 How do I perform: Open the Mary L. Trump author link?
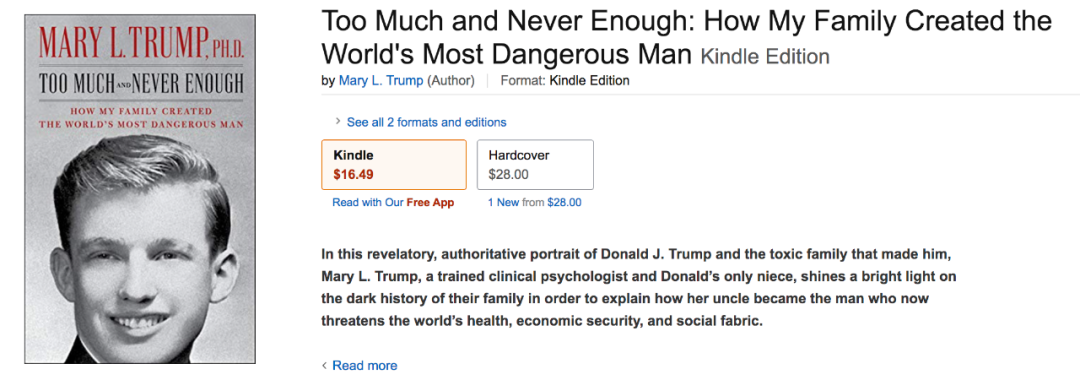coord(381,81)
